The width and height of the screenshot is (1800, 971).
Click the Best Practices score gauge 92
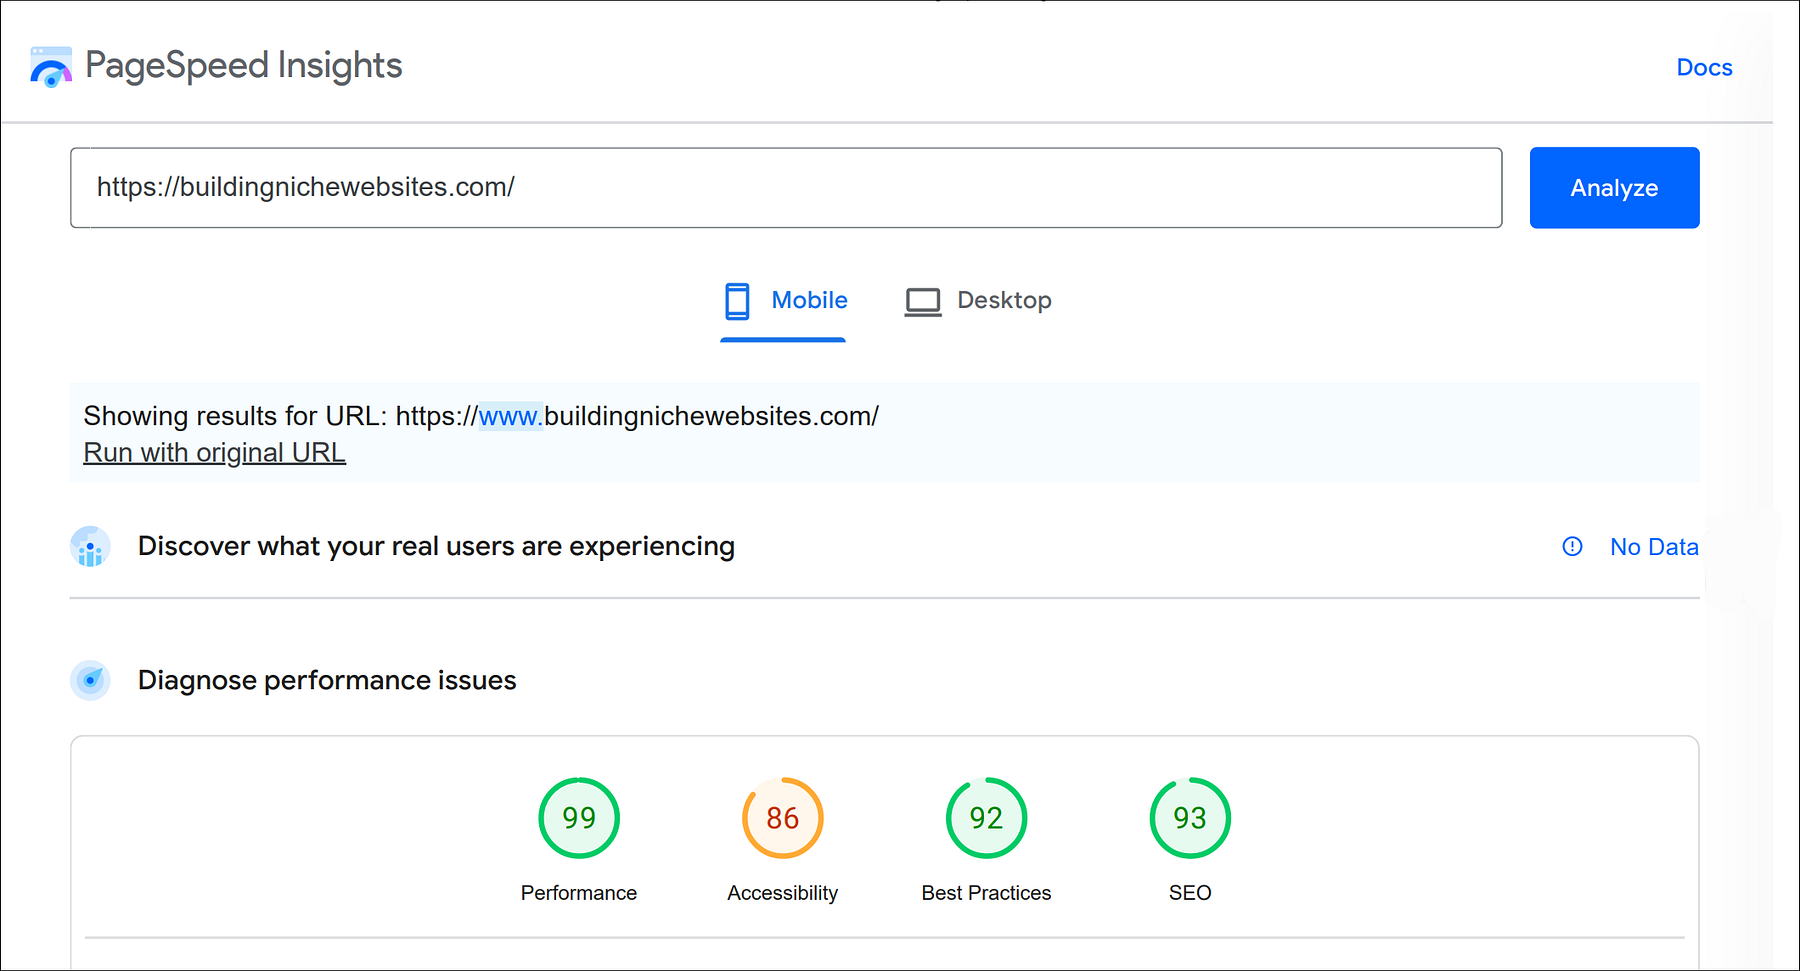point(986,818)
